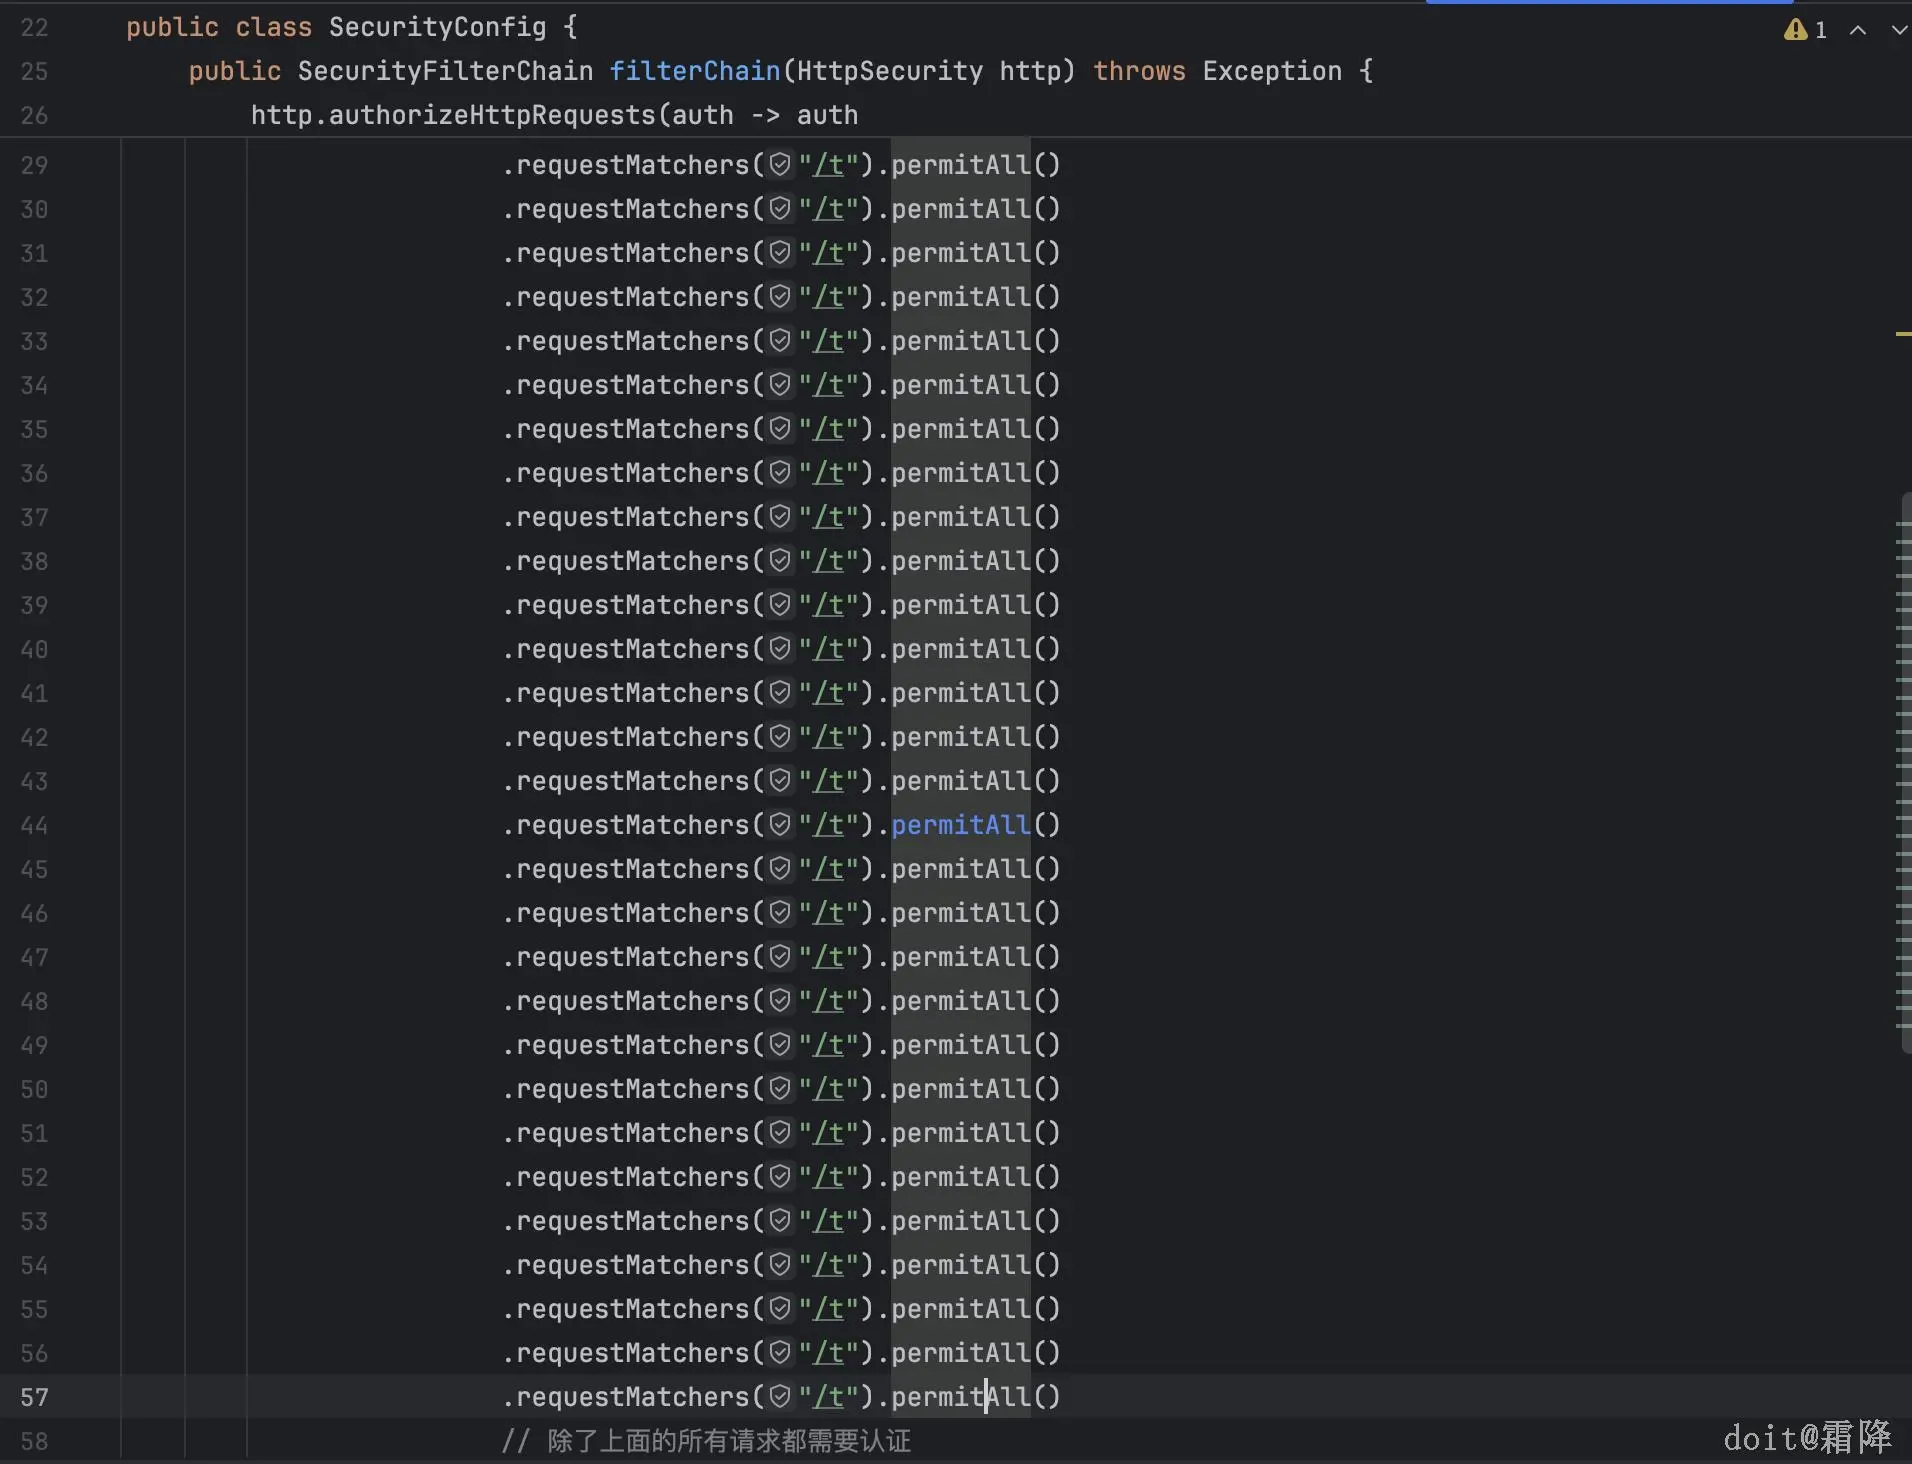
Task: Go to next highlighted problem arrow
Action: coord(1898,30)
